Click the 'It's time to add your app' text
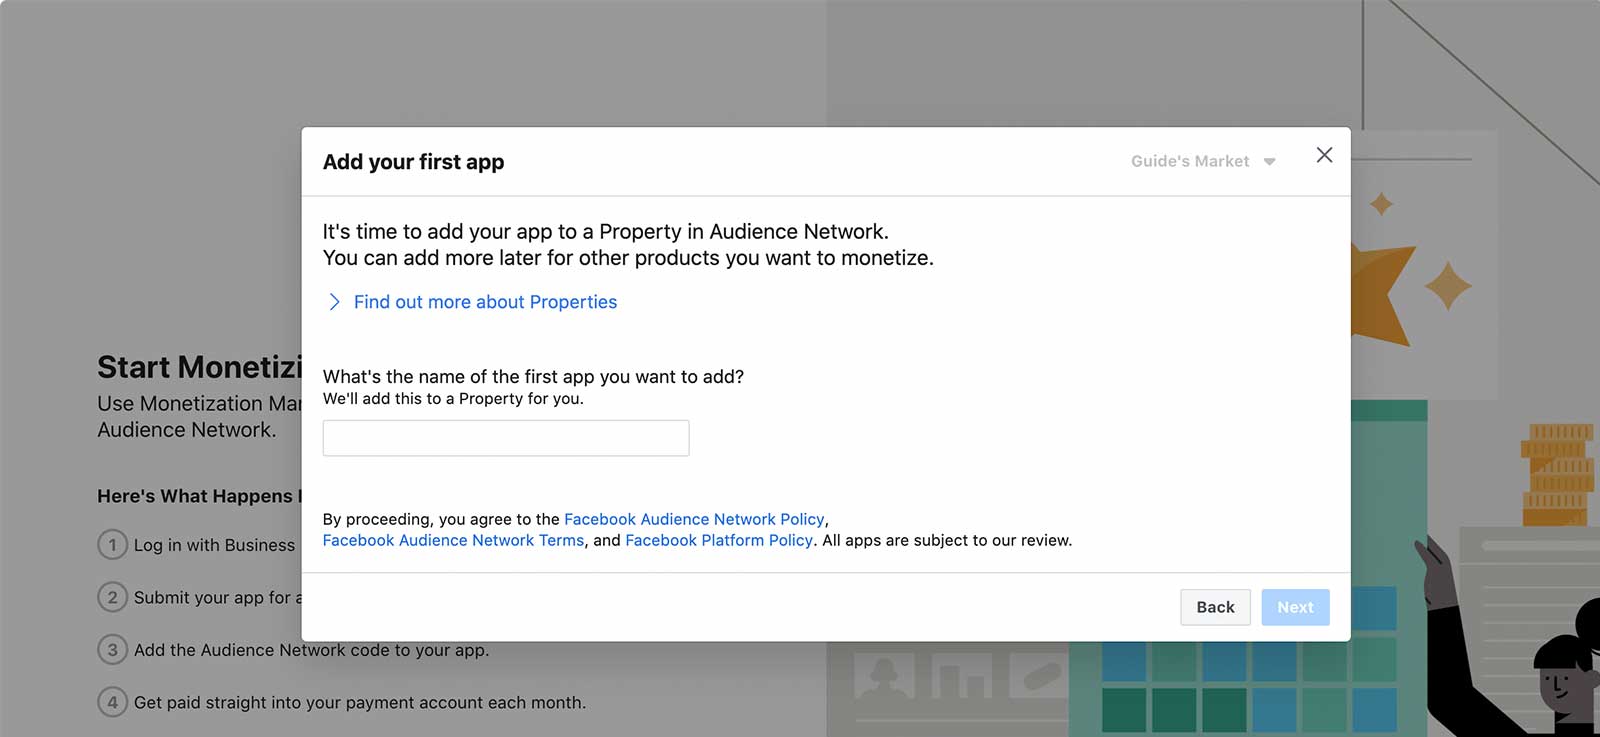Viewport: 1600px width, 737px height. 605,232
